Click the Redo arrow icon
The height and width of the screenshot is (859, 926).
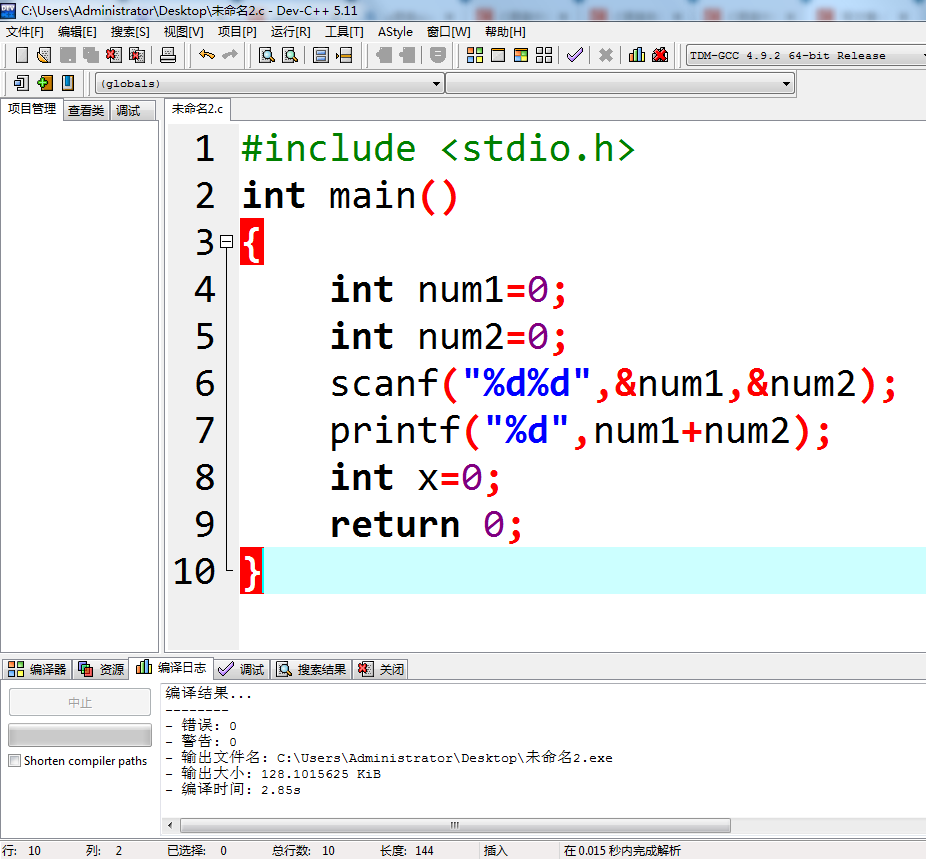(230, 55)
